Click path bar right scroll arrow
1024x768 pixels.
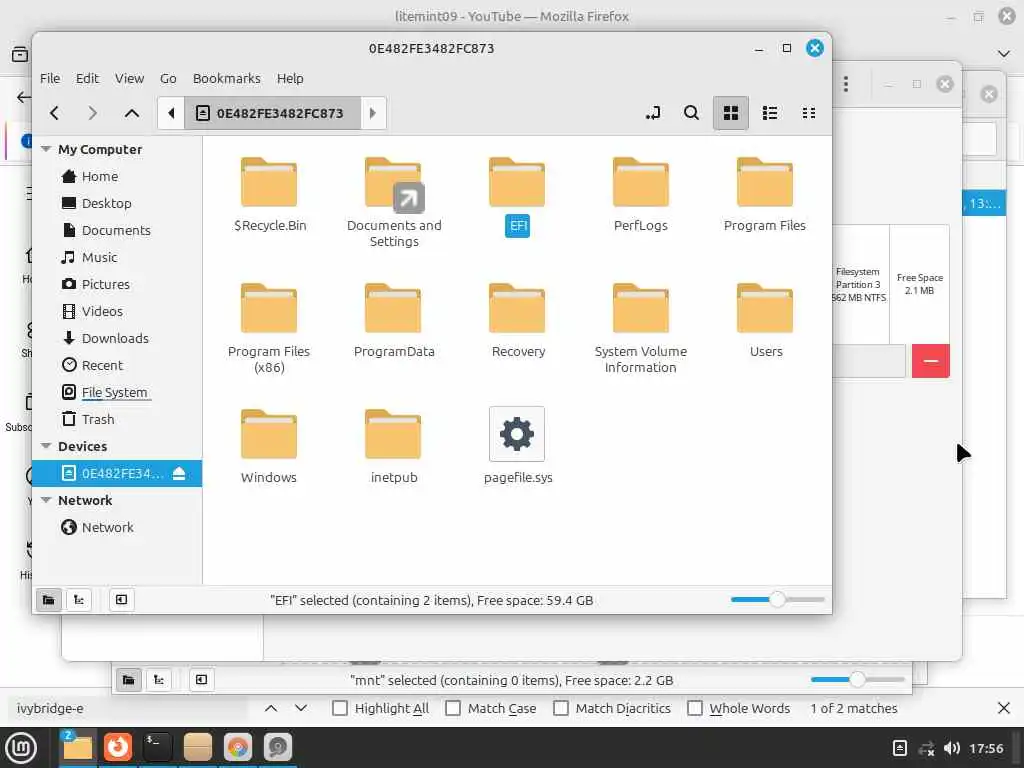click(x=373, y=113)
